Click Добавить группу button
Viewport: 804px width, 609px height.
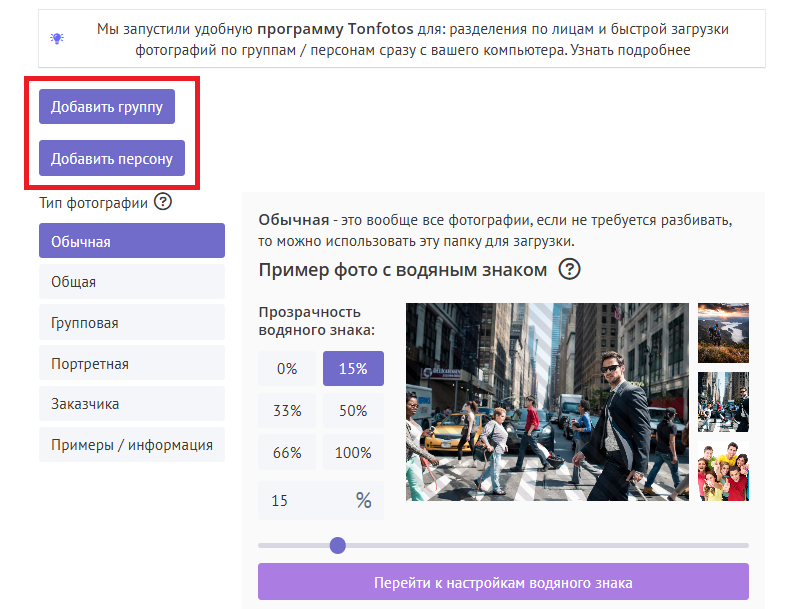coord(107,107)
